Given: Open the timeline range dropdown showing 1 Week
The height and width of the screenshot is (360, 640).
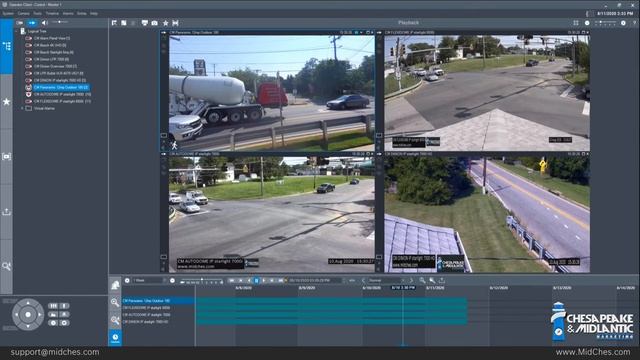Looking at the screenshot, I should click(x=149, y=280).
